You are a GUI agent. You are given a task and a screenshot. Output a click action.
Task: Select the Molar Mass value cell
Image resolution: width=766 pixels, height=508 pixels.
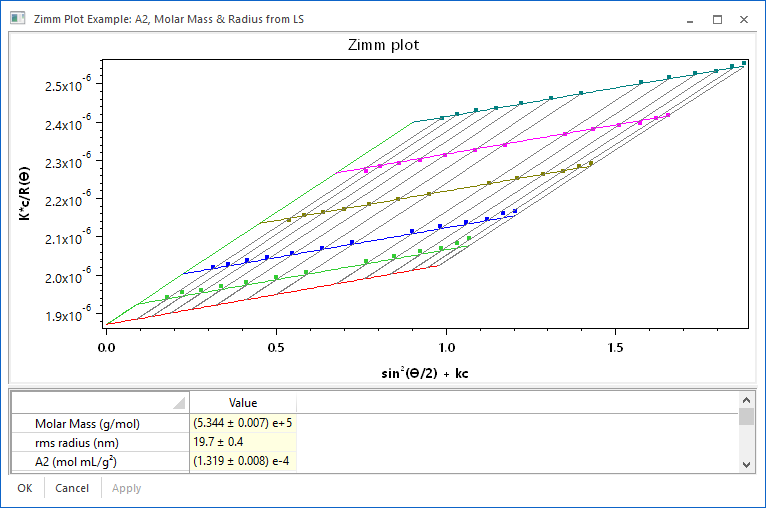[x=242, y=423]
